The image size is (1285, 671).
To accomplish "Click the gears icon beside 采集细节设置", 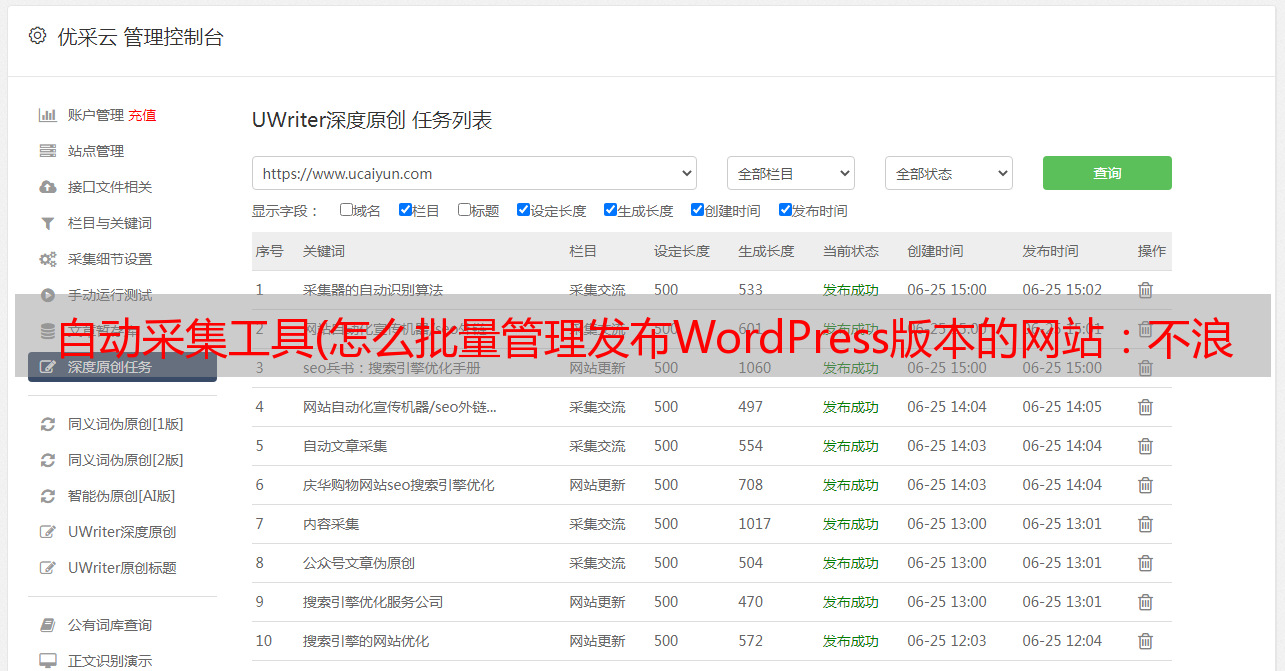I will coord(47,259).
